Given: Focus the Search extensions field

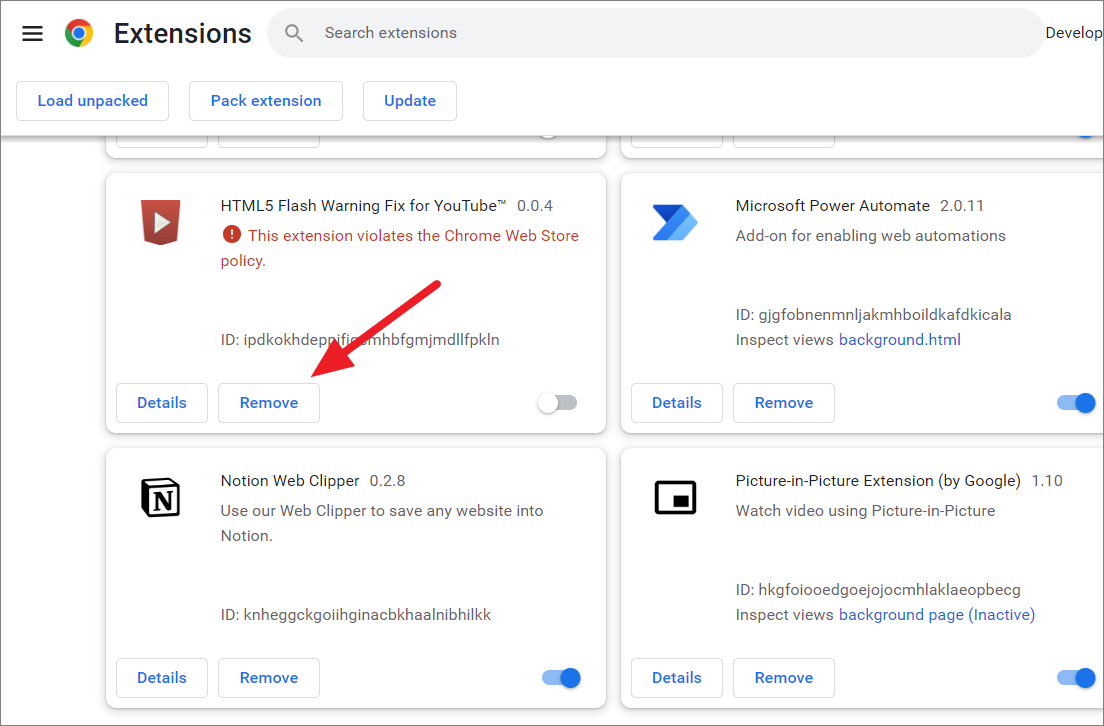Looking at the screenshot, I should (x=655, y=33).
